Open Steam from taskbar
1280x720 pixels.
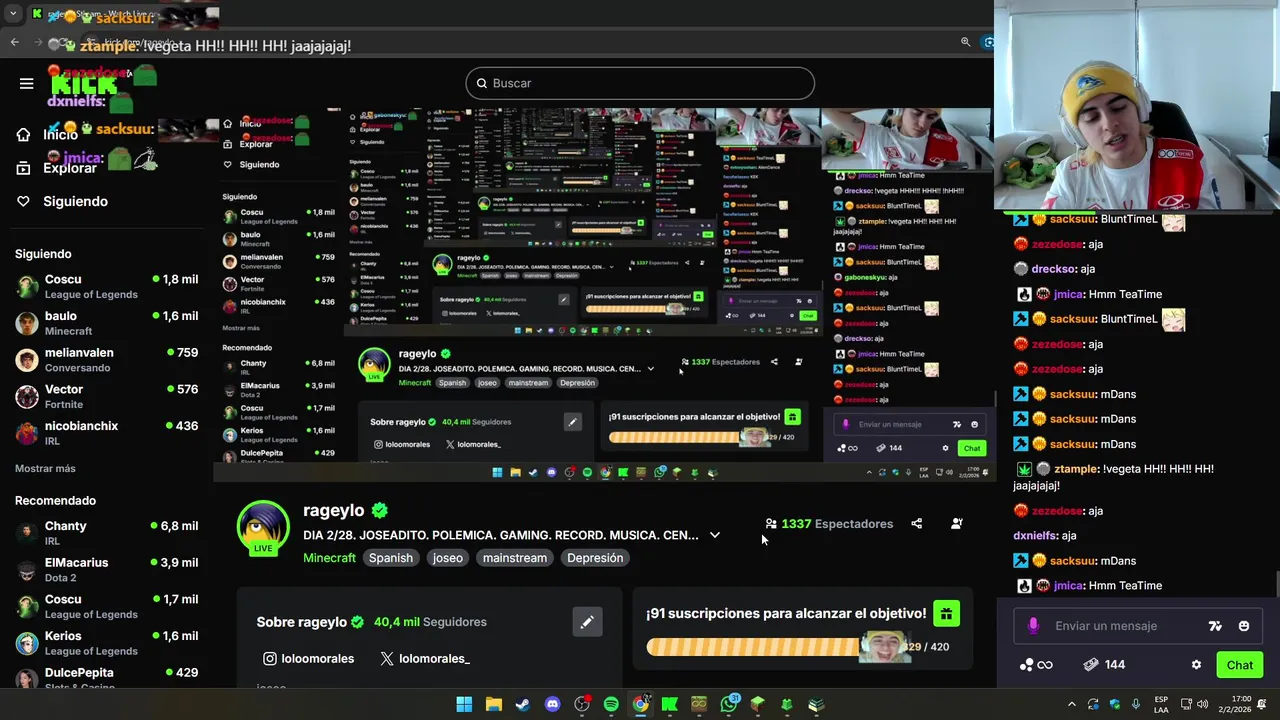pyautogui.click(x=523, y=704)
